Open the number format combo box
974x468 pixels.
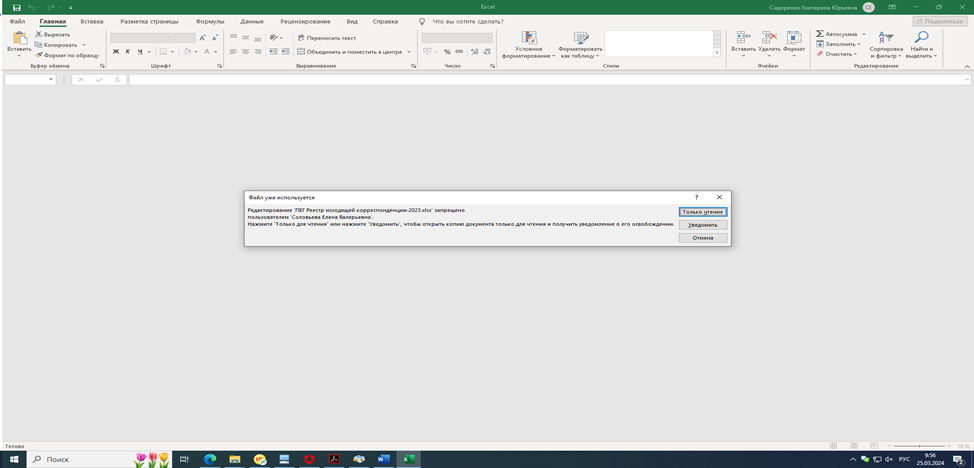click(457, 38)
